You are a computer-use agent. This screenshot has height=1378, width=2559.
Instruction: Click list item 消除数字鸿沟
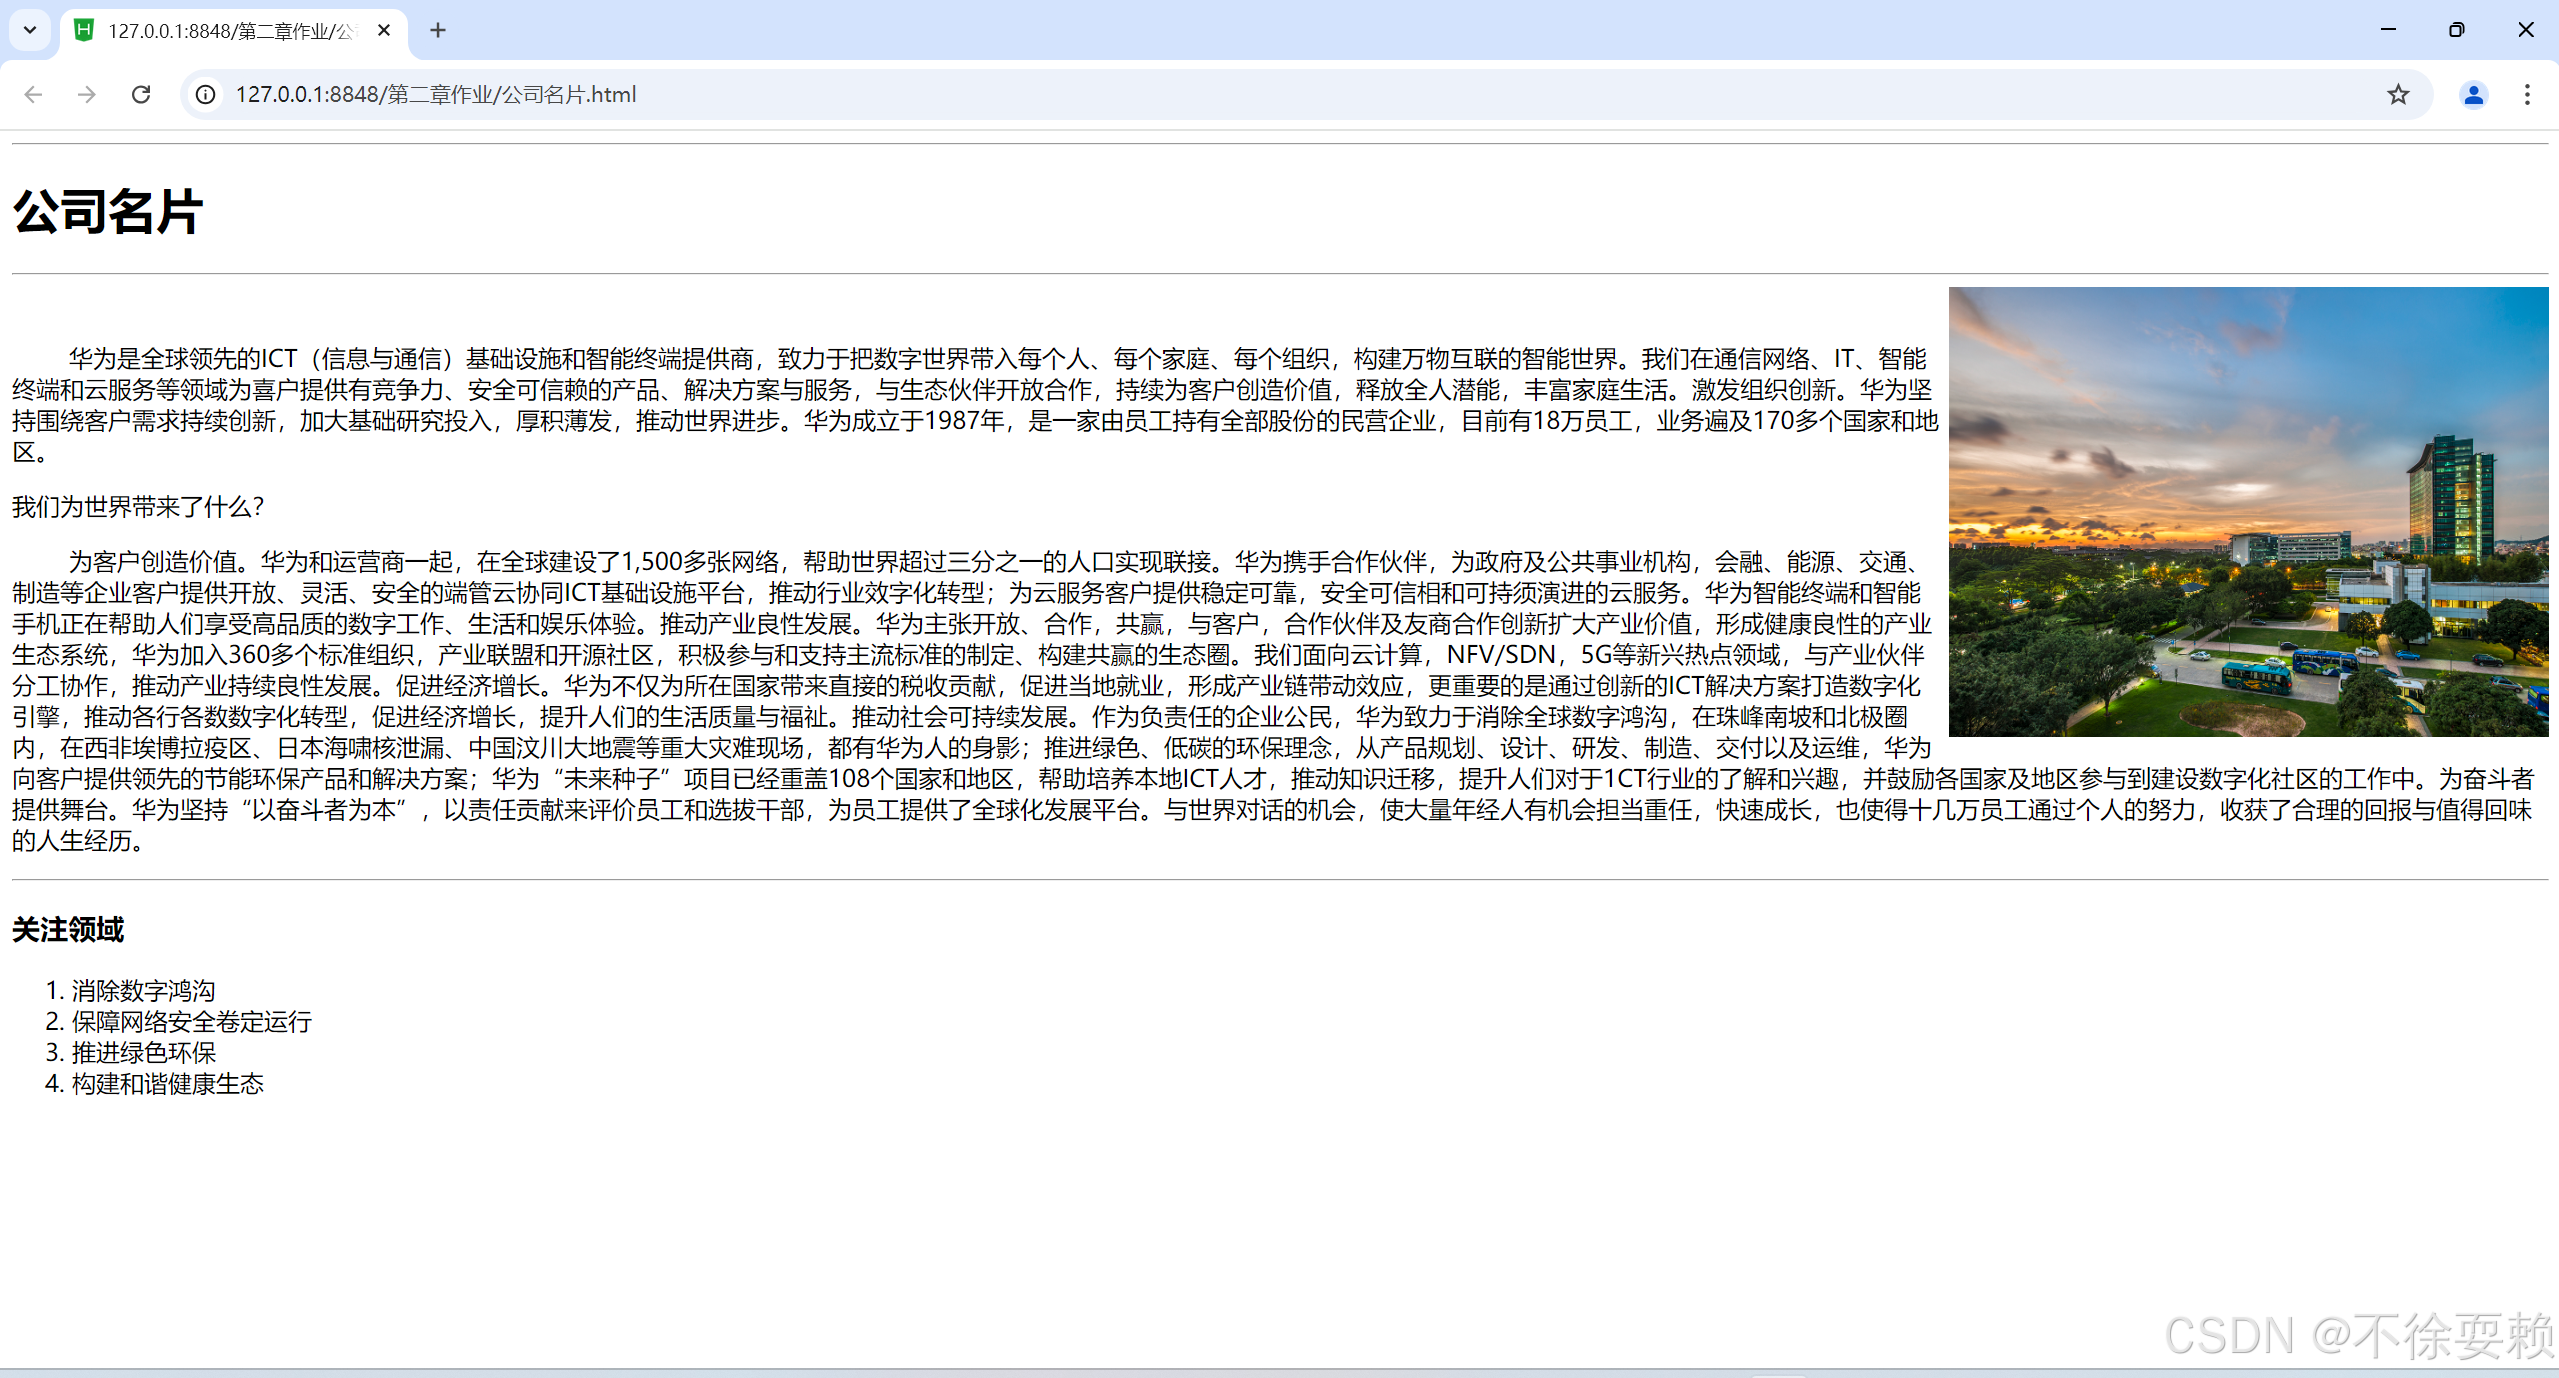click(143, 990)
